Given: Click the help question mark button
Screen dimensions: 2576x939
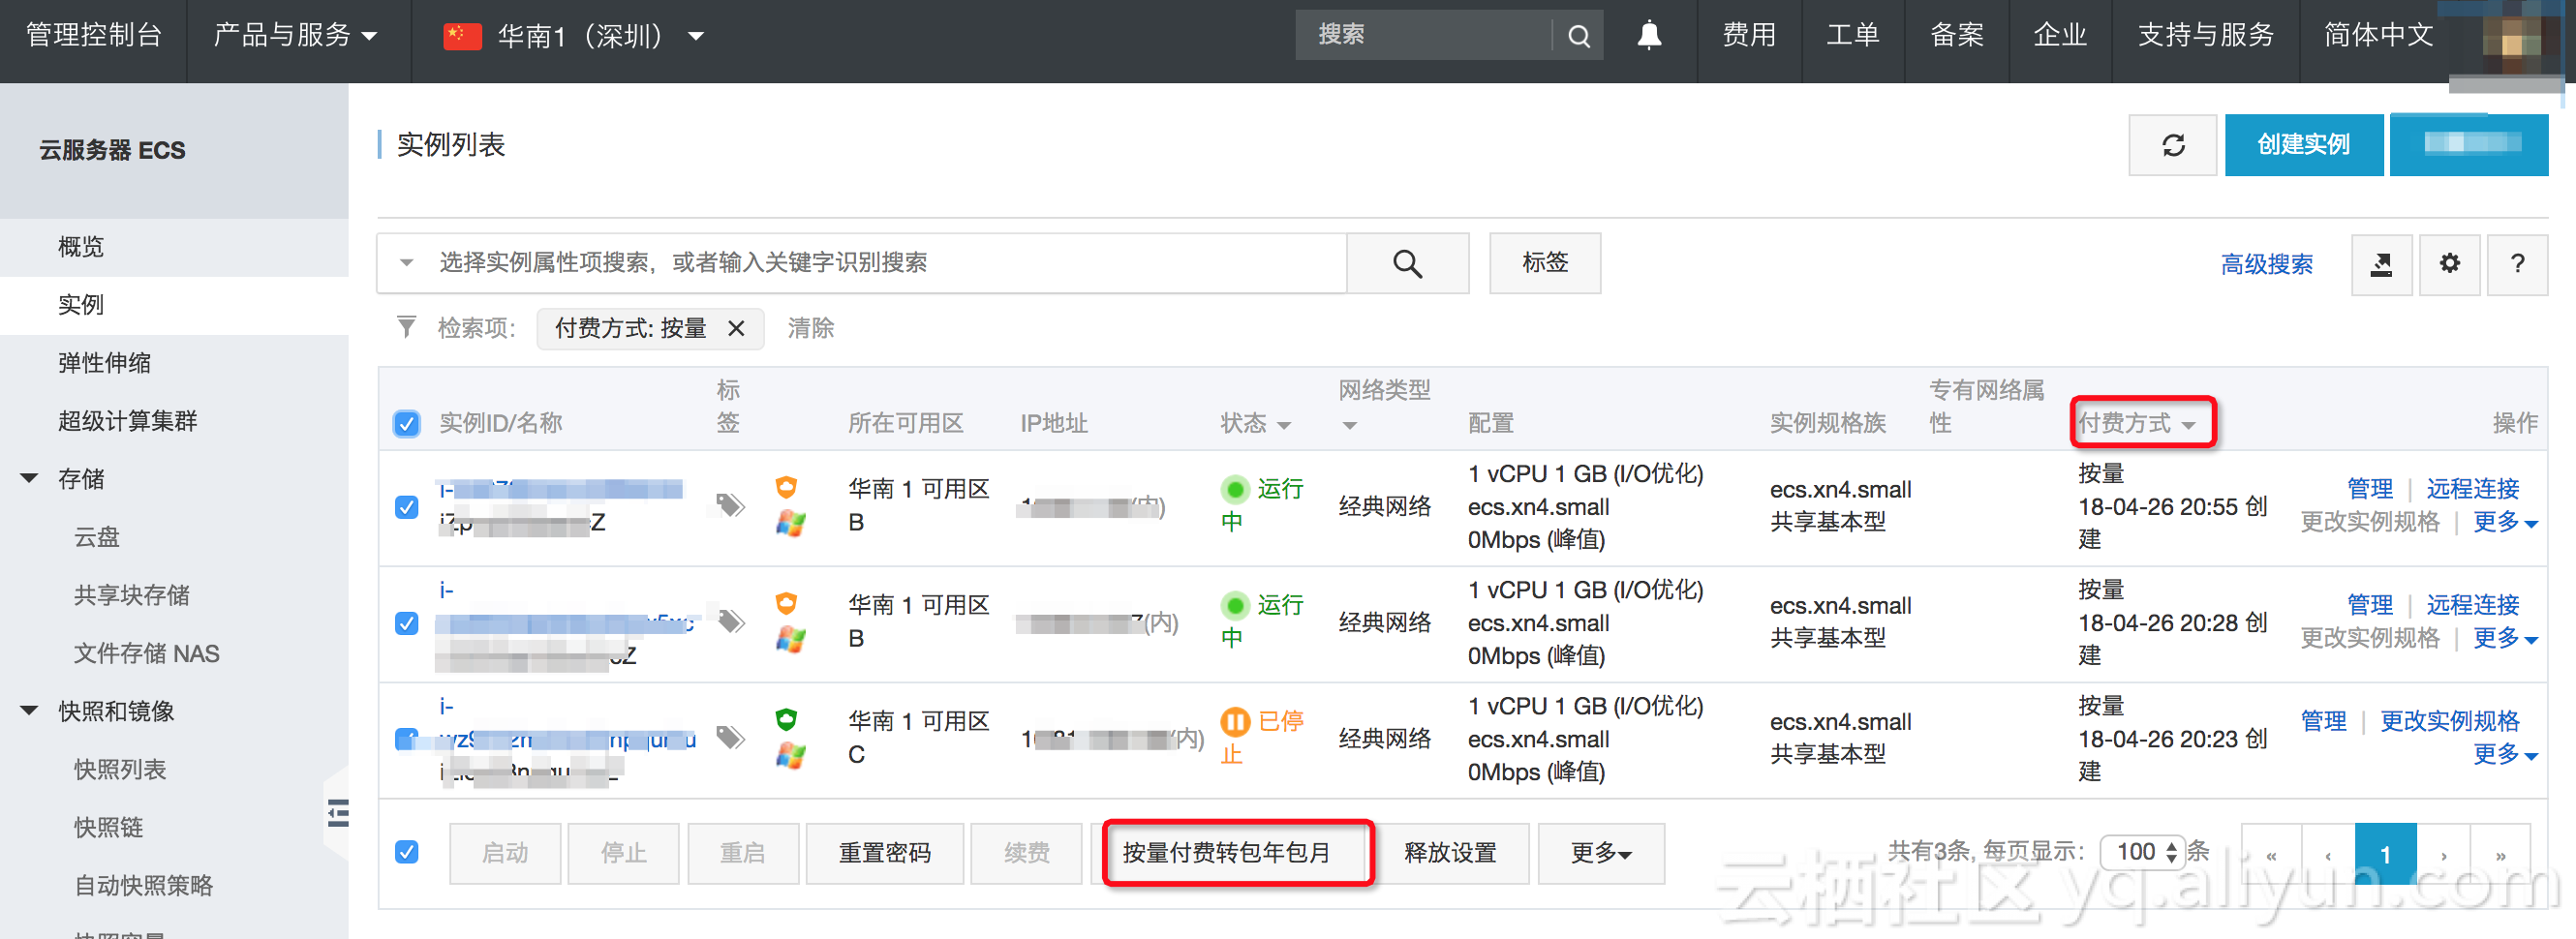Looking at the screenshot, I should pos(2517,264).
